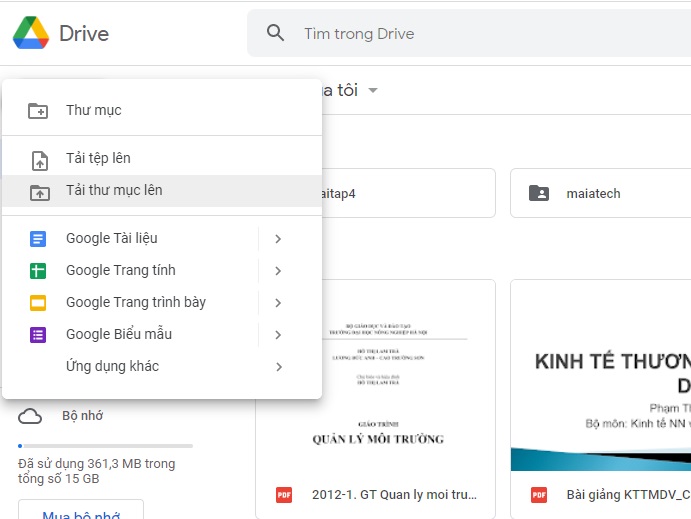Viewport: 691px width, 519px height.
Task: Open the maiatech folder
Action: point(601,193)
